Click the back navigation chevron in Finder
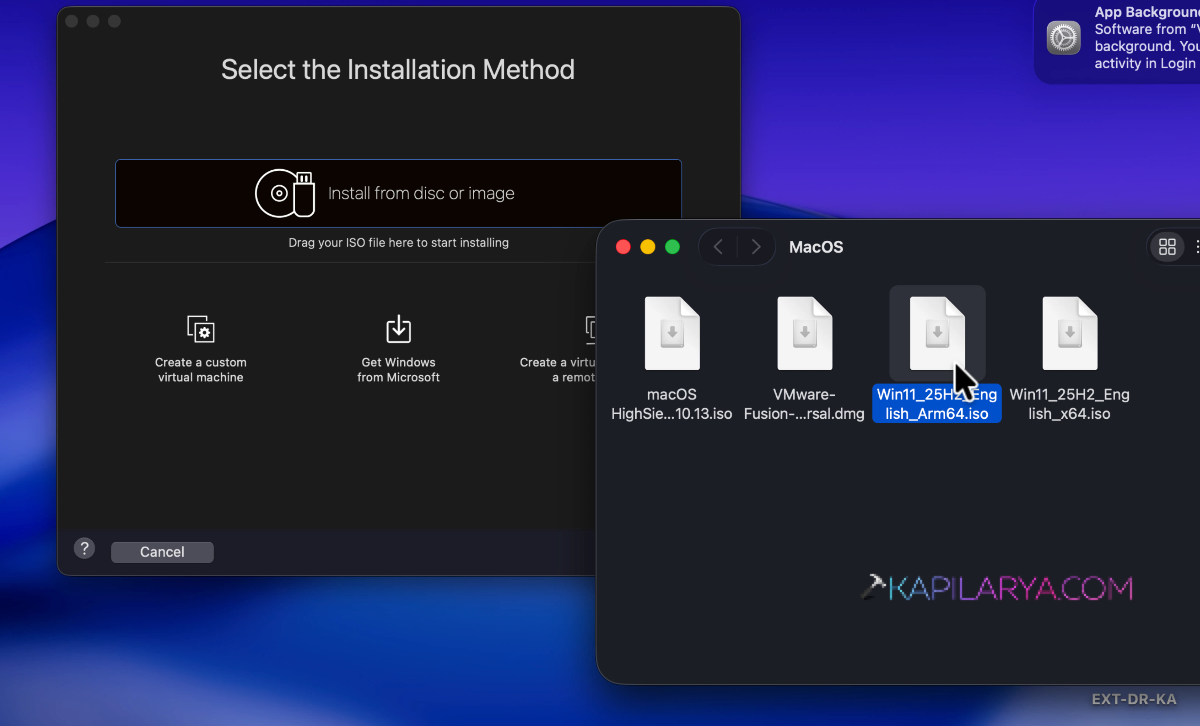The image size is (1200, 726). coord(718,246)
